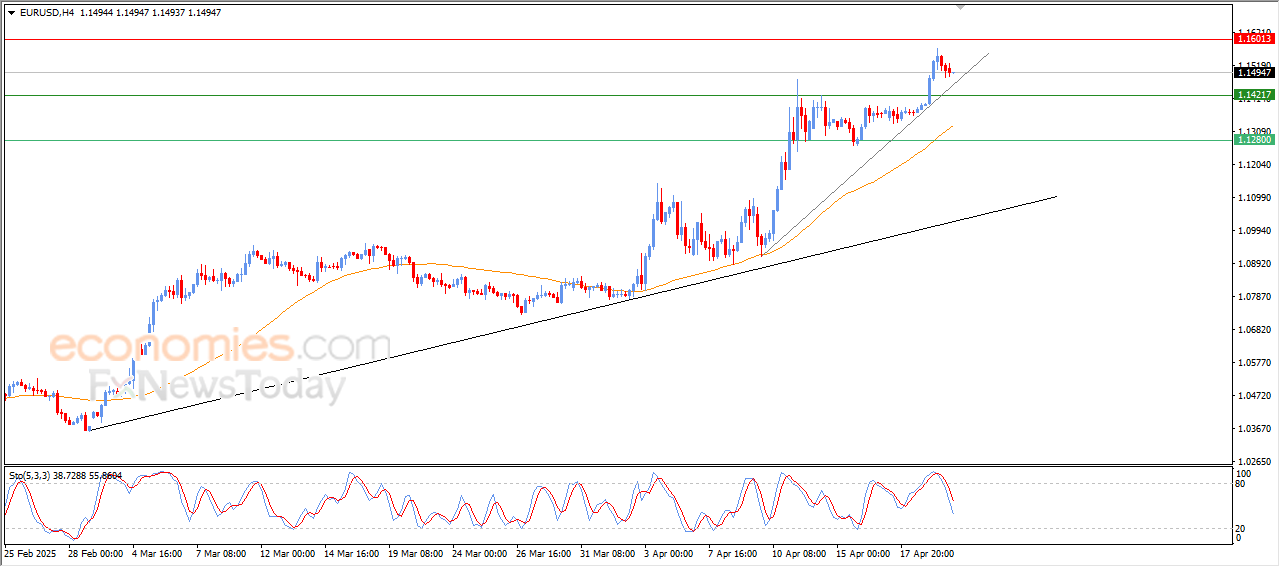Click the 17 Apr 20:00 date label

coord(928,552)
